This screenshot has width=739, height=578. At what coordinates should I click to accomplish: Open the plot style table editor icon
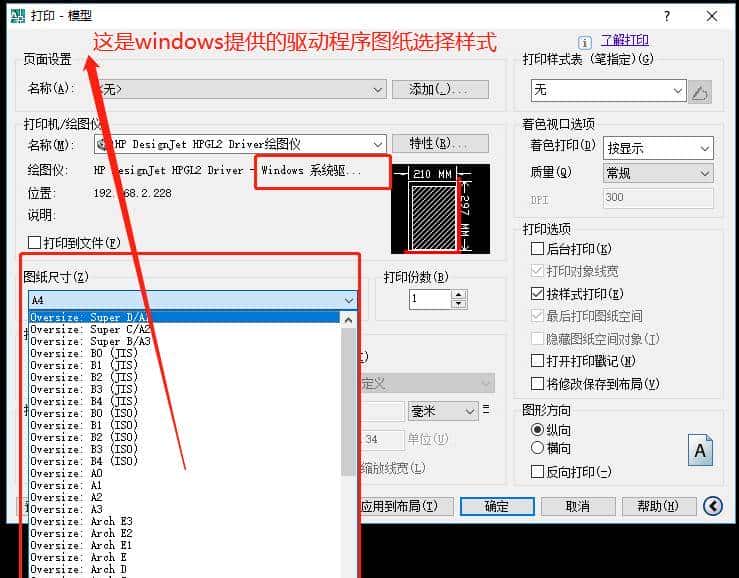700,91
